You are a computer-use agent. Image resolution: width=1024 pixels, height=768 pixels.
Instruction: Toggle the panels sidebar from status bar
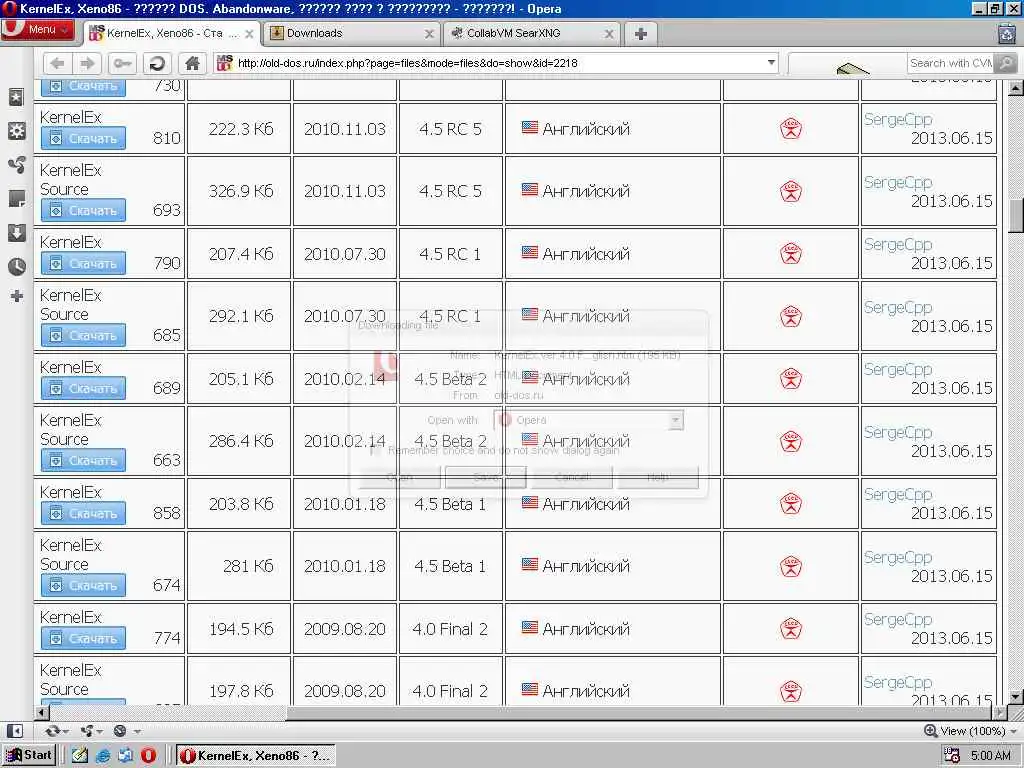coord(14,731)
